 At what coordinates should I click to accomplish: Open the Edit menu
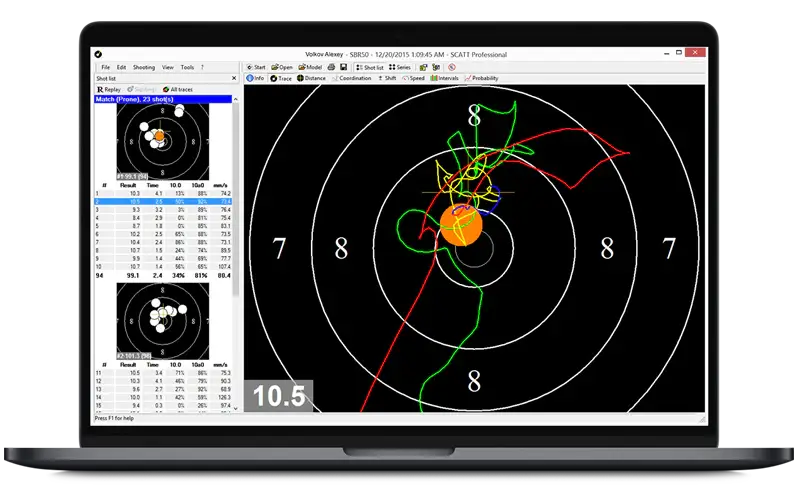click(121, 67)
